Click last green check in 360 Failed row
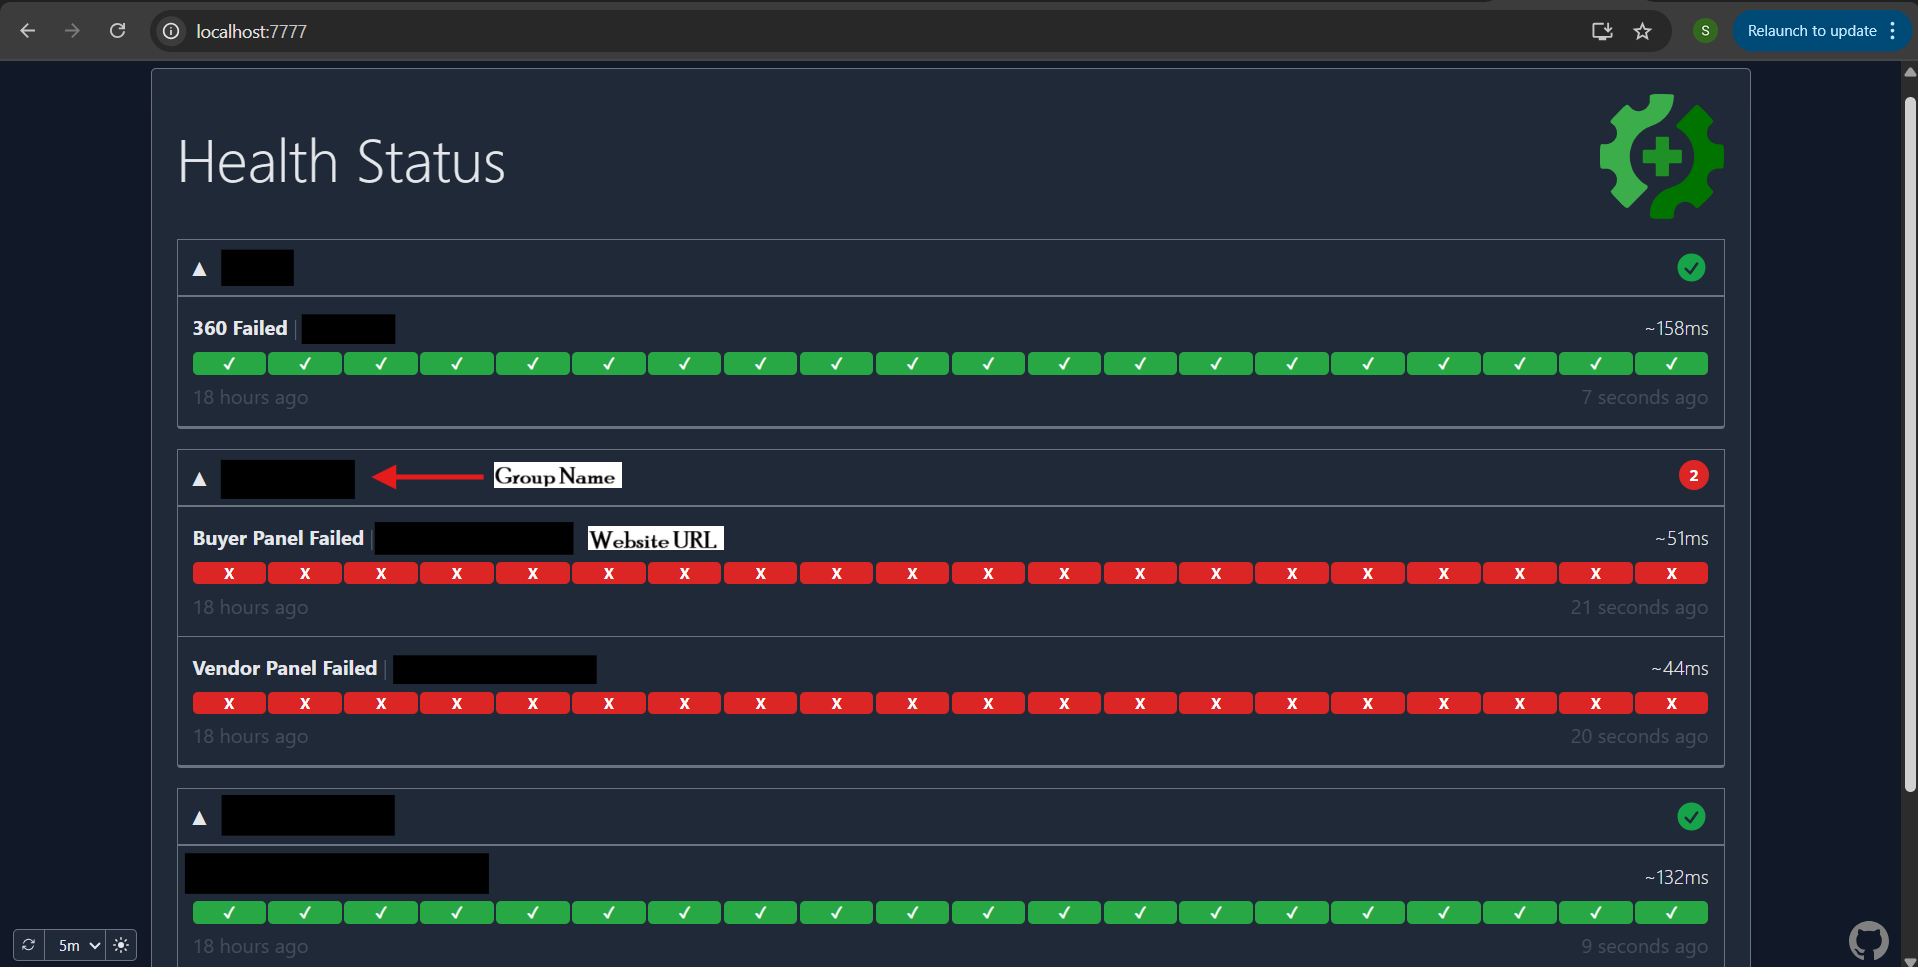Image resolution: width=1918 pixels, height=967 pixels. pyautogui.click(x=1671, y=364)
